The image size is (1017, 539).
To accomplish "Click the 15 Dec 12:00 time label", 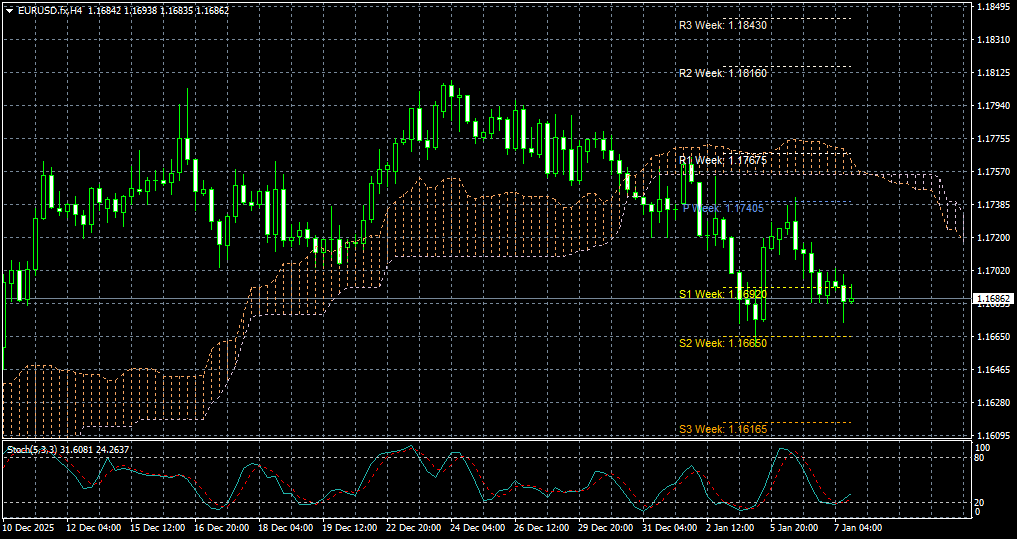I will click(158, 529).
